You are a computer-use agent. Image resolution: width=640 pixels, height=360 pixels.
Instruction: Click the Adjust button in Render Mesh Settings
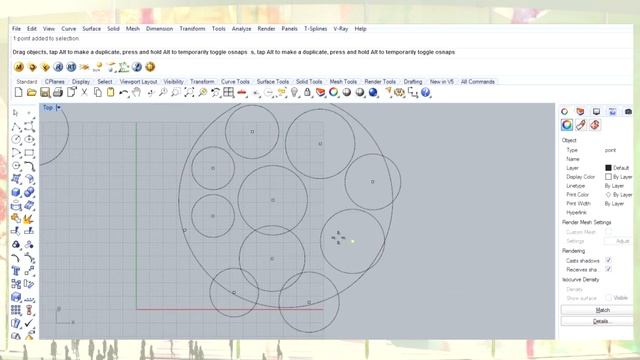click(x=618, y=241)
